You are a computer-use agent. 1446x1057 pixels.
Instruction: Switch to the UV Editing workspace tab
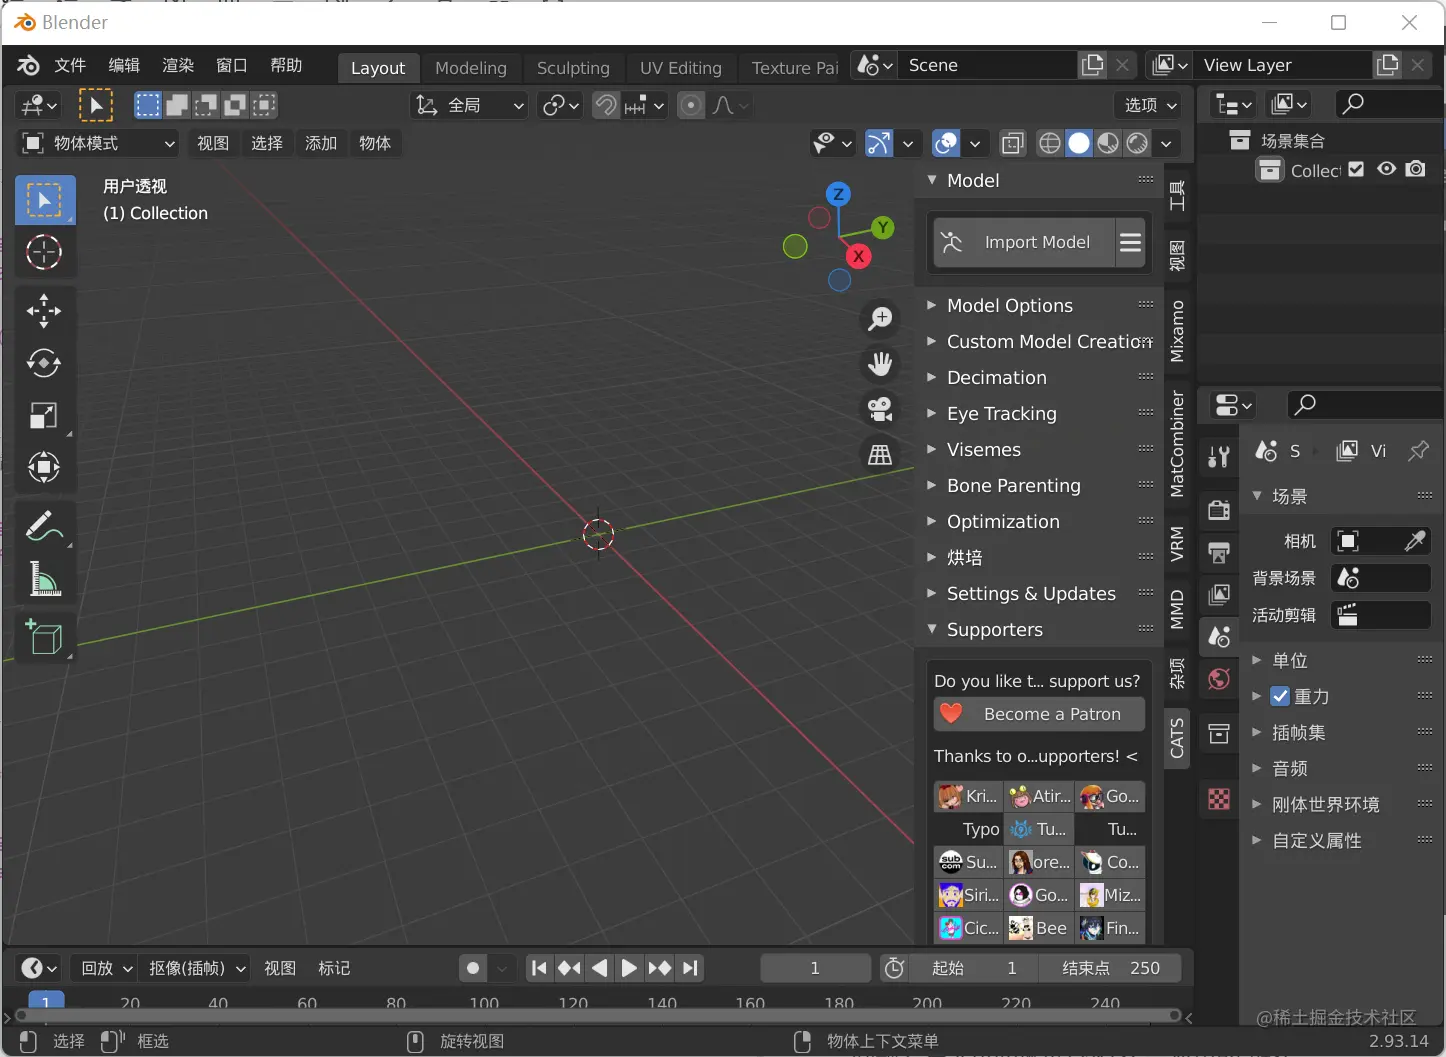pos(681,67)
